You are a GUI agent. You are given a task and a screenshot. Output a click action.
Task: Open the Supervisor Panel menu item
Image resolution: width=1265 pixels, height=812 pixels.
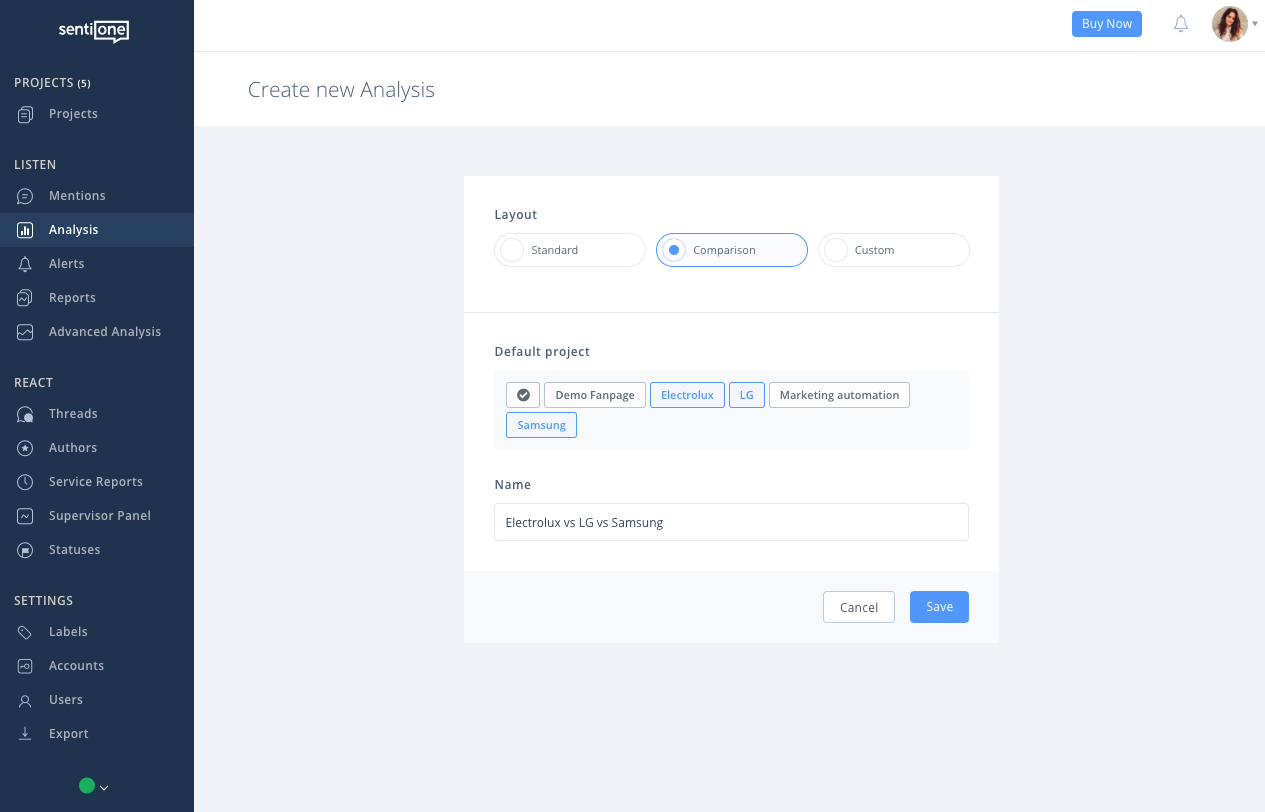pos(99,516)
